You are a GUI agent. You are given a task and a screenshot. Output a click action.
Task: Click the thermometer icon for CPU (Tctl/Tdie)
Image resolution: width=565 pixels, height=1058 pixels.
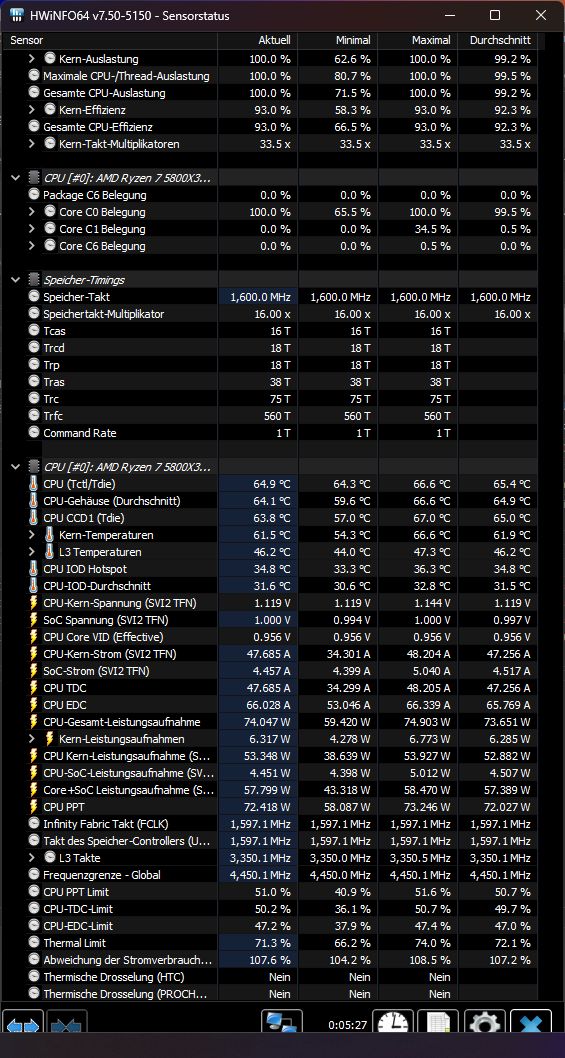pyautogui.click(x=34, y=484)
